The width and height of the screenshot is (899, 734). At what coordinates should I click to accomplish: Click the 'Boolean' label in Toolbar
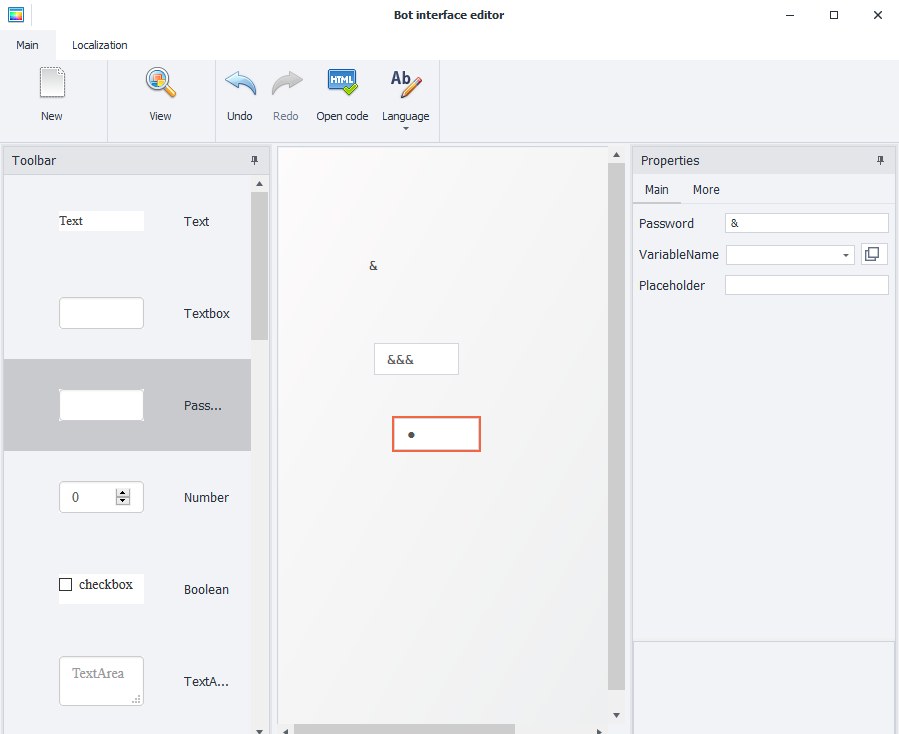pyautogui.click(x=206, y=589)
